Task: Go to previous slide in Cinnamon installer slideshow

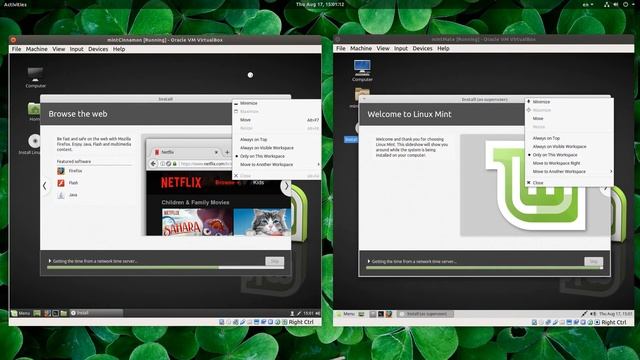Action: 44,186
